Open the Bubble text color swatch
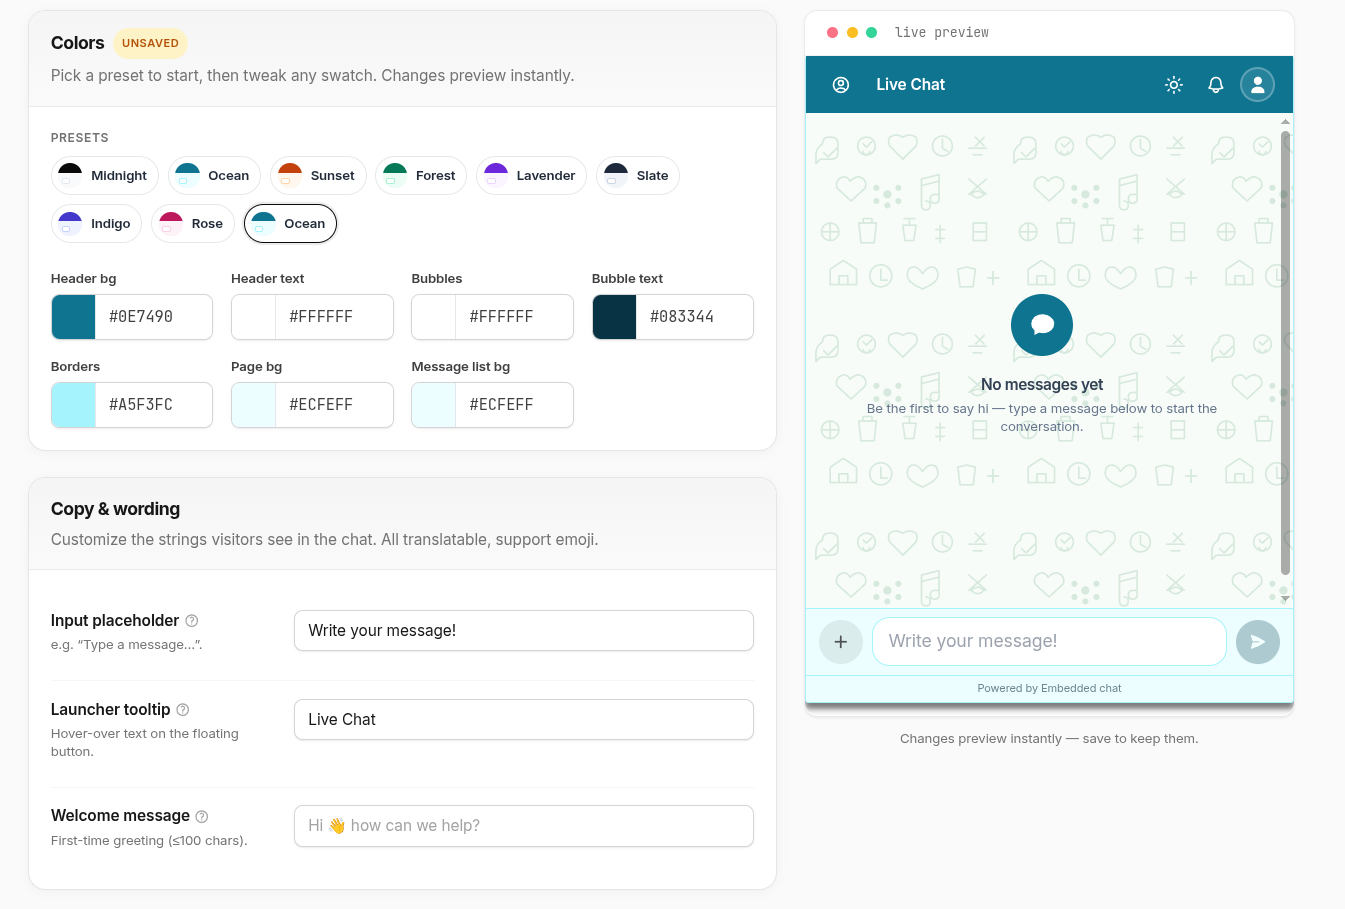1345x909 pixels. (615, 317)
